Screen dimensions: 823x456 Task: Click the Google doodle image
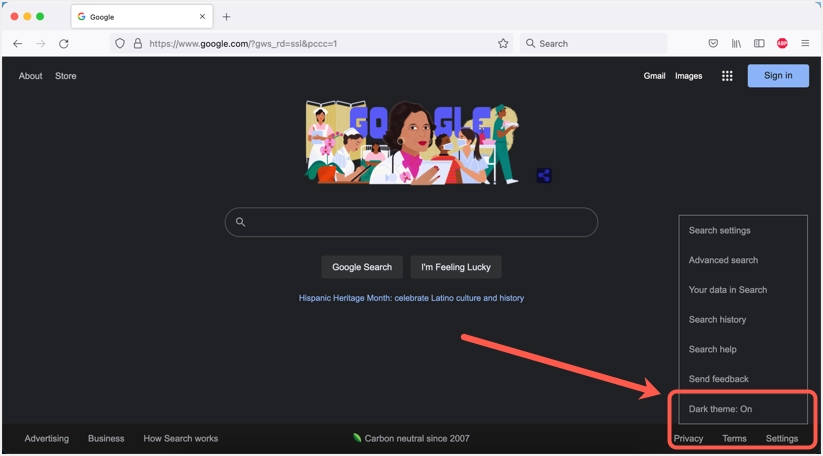tap(412, 142)
